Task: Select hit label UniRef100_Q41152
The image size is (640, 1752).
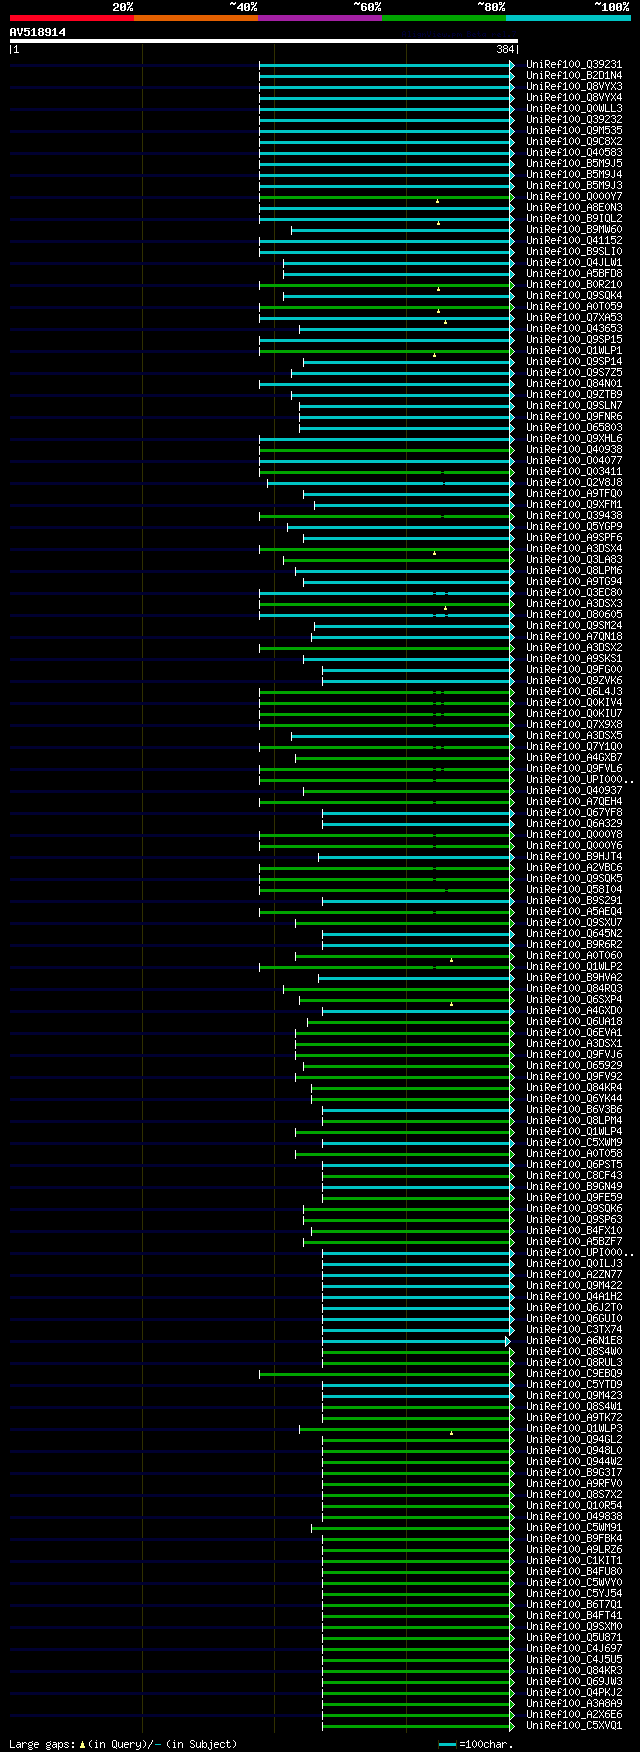Action: click(x=574, y=241)
